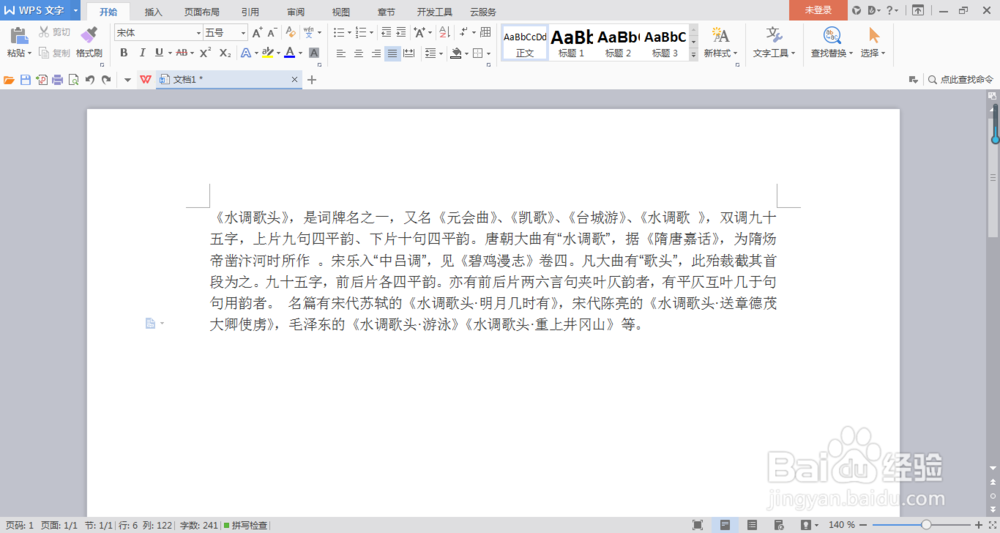Open the 引用 tab
Image resolution: width=1000 pixels, height=533 pixels.
coord(250,11)
